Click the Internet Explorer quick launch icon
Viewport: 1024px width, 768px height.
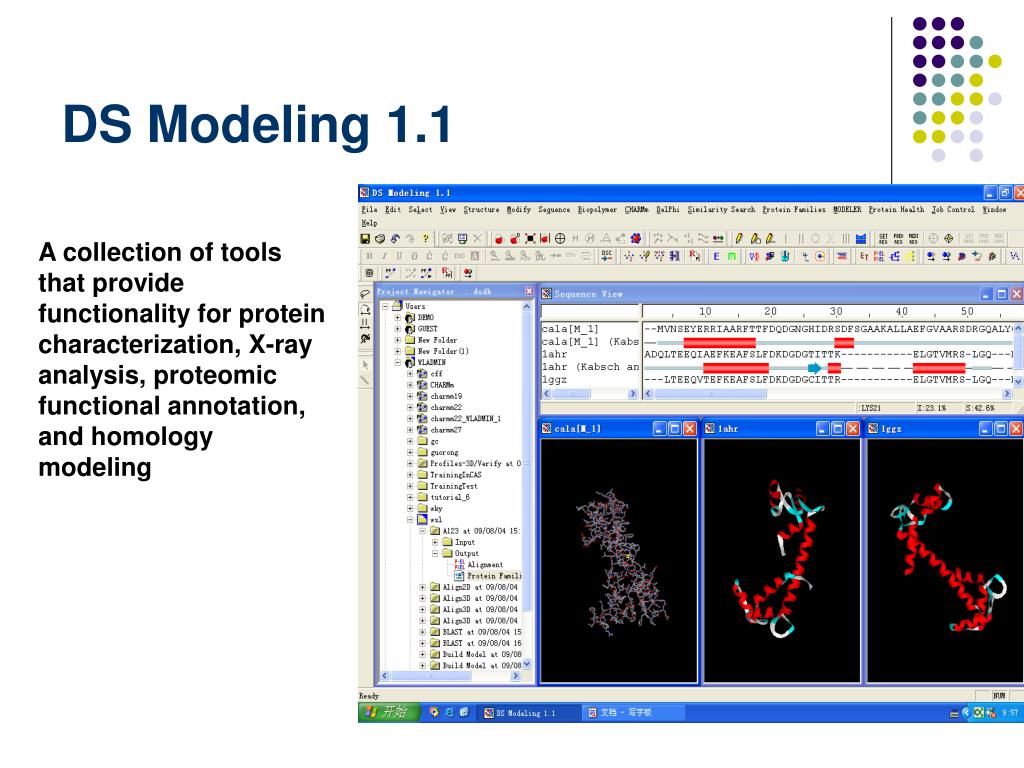[449, 712]
